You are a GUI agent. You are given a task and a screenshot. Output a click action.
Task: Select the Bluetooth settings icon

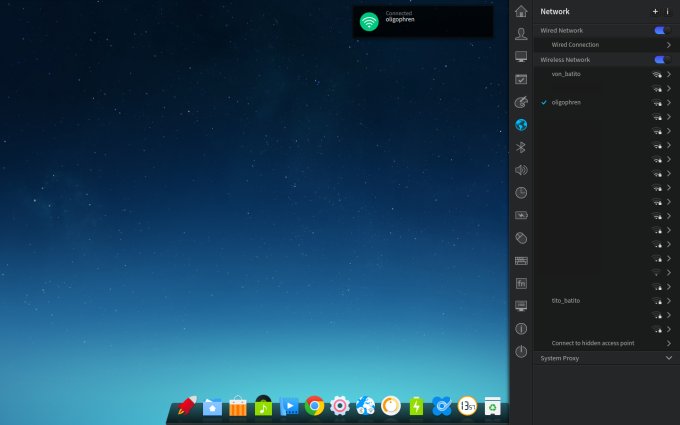coord(520,147)
